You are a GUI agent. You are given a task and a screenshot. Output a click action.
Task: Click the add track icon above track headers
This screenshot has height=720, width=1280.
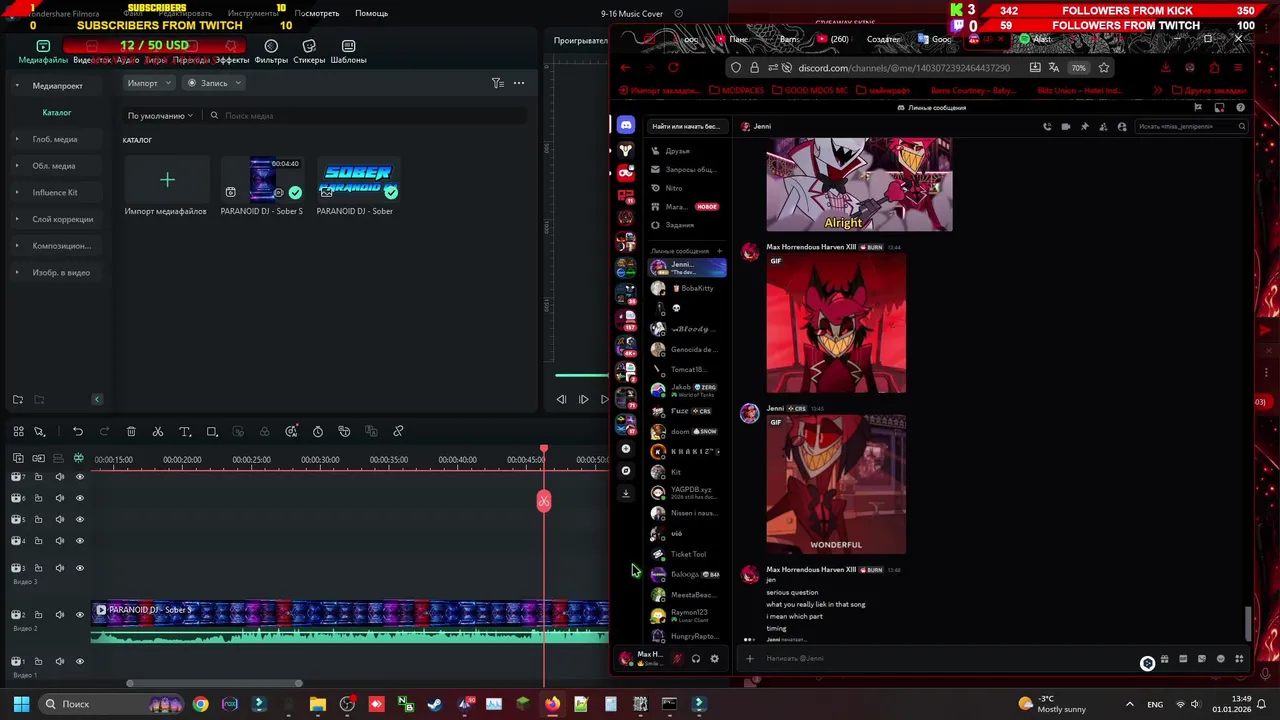[18, 459]
